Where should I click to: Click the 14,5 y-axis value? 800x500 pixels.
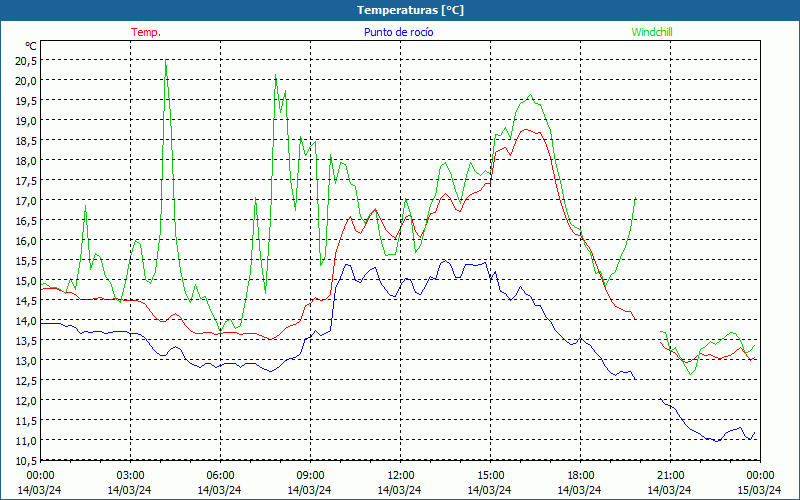(x=27, y=301)
